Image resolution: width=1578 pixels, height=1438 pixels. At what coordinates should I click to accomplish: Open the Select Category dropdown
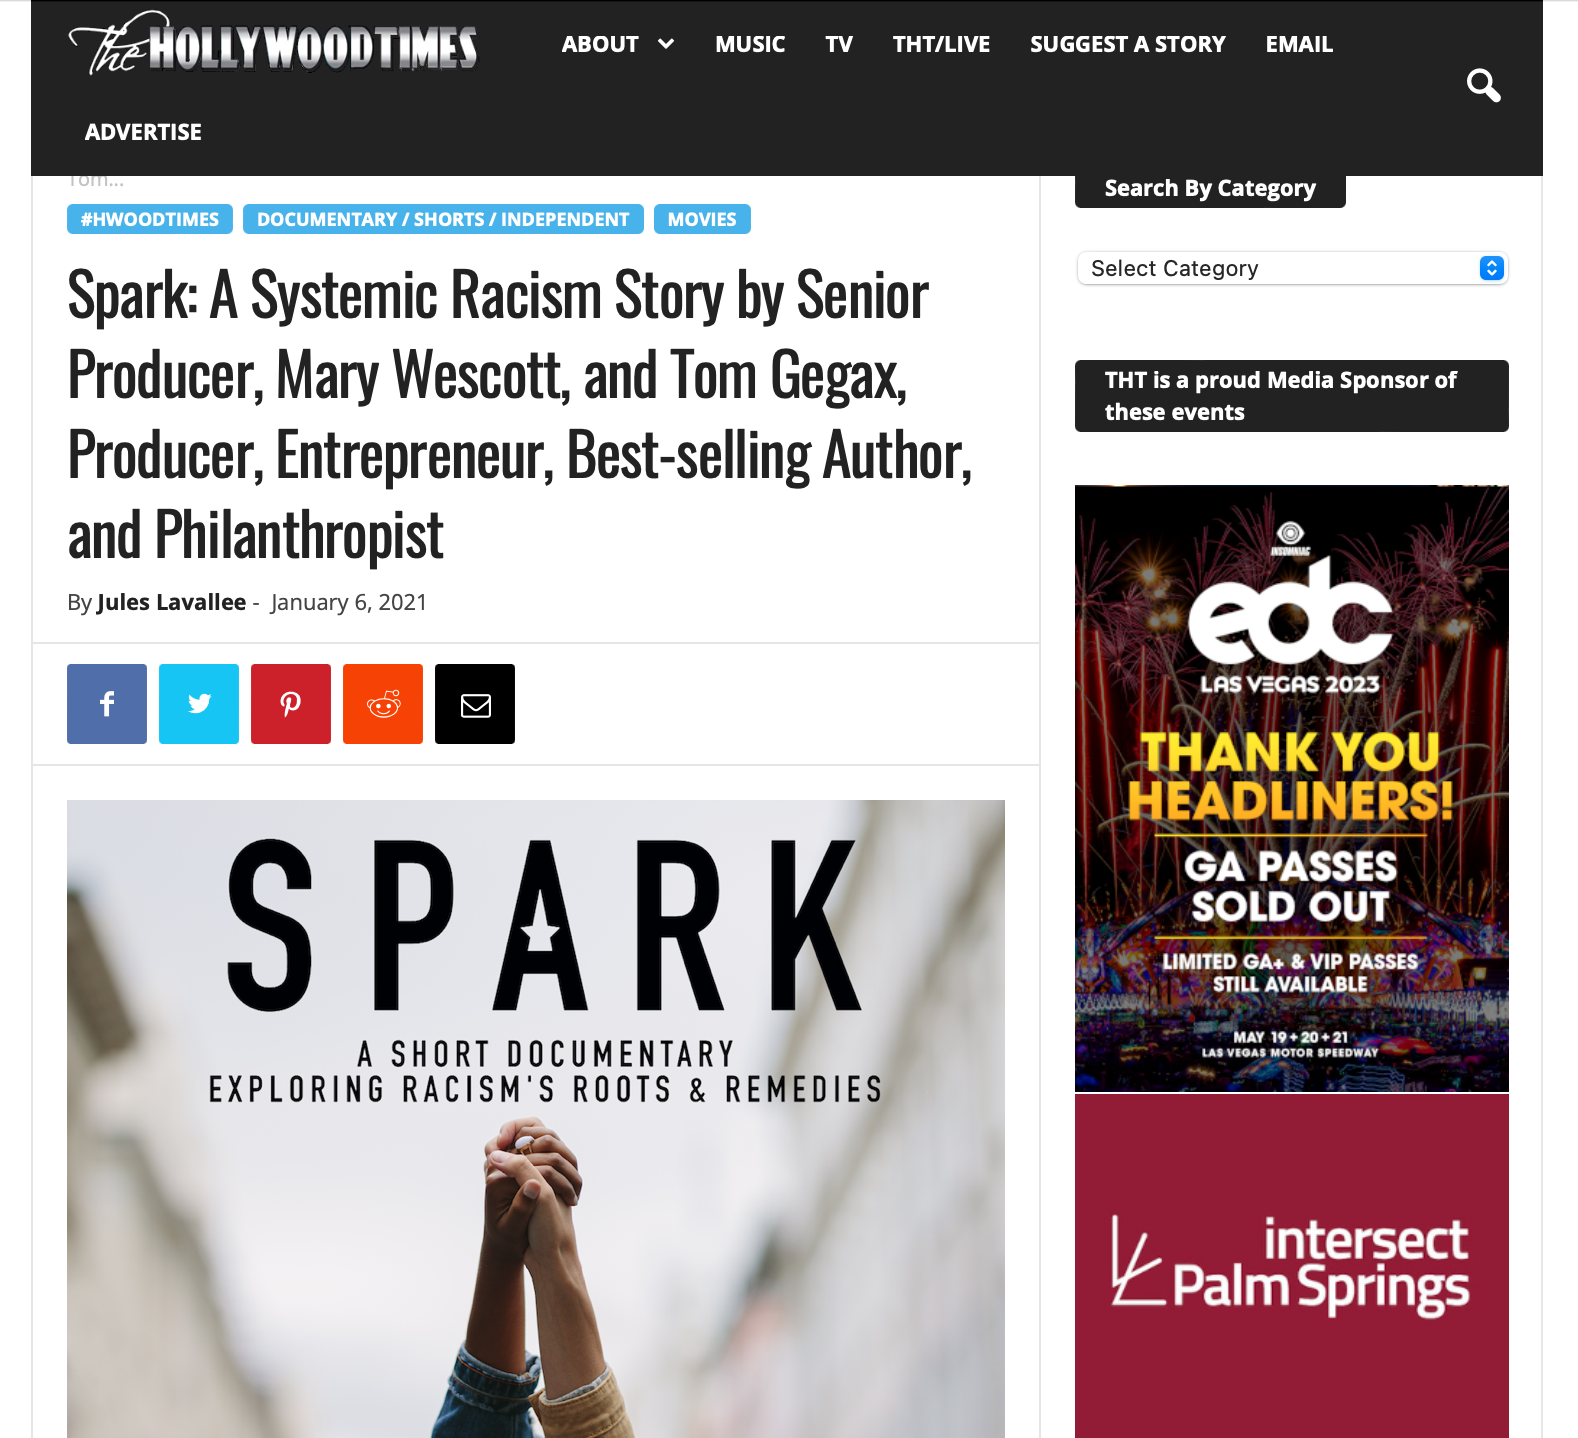coord(1292,268)
